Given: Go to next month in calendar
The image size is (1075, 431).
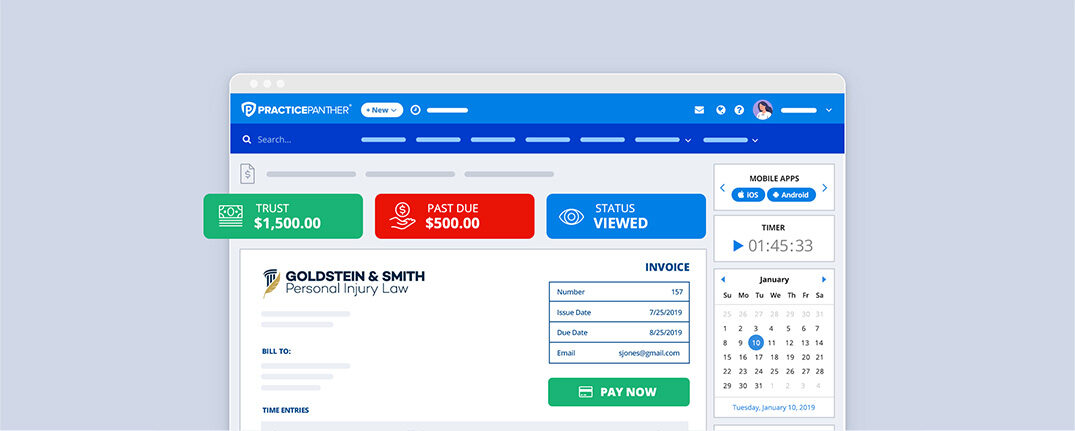Looking at the screenshot, I should (x=824, y=280).
